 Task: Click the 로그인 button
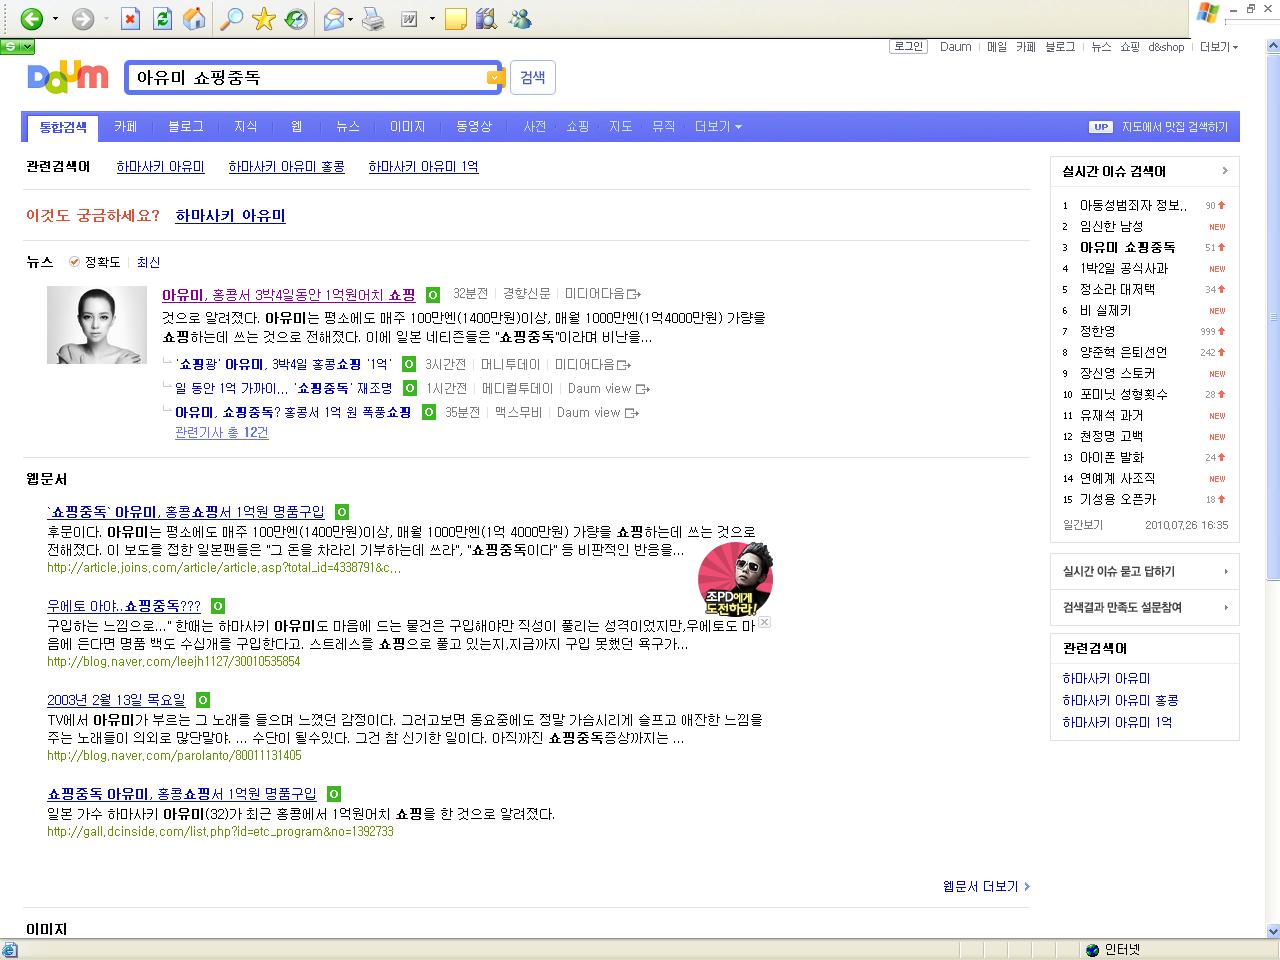pos(908,47)
